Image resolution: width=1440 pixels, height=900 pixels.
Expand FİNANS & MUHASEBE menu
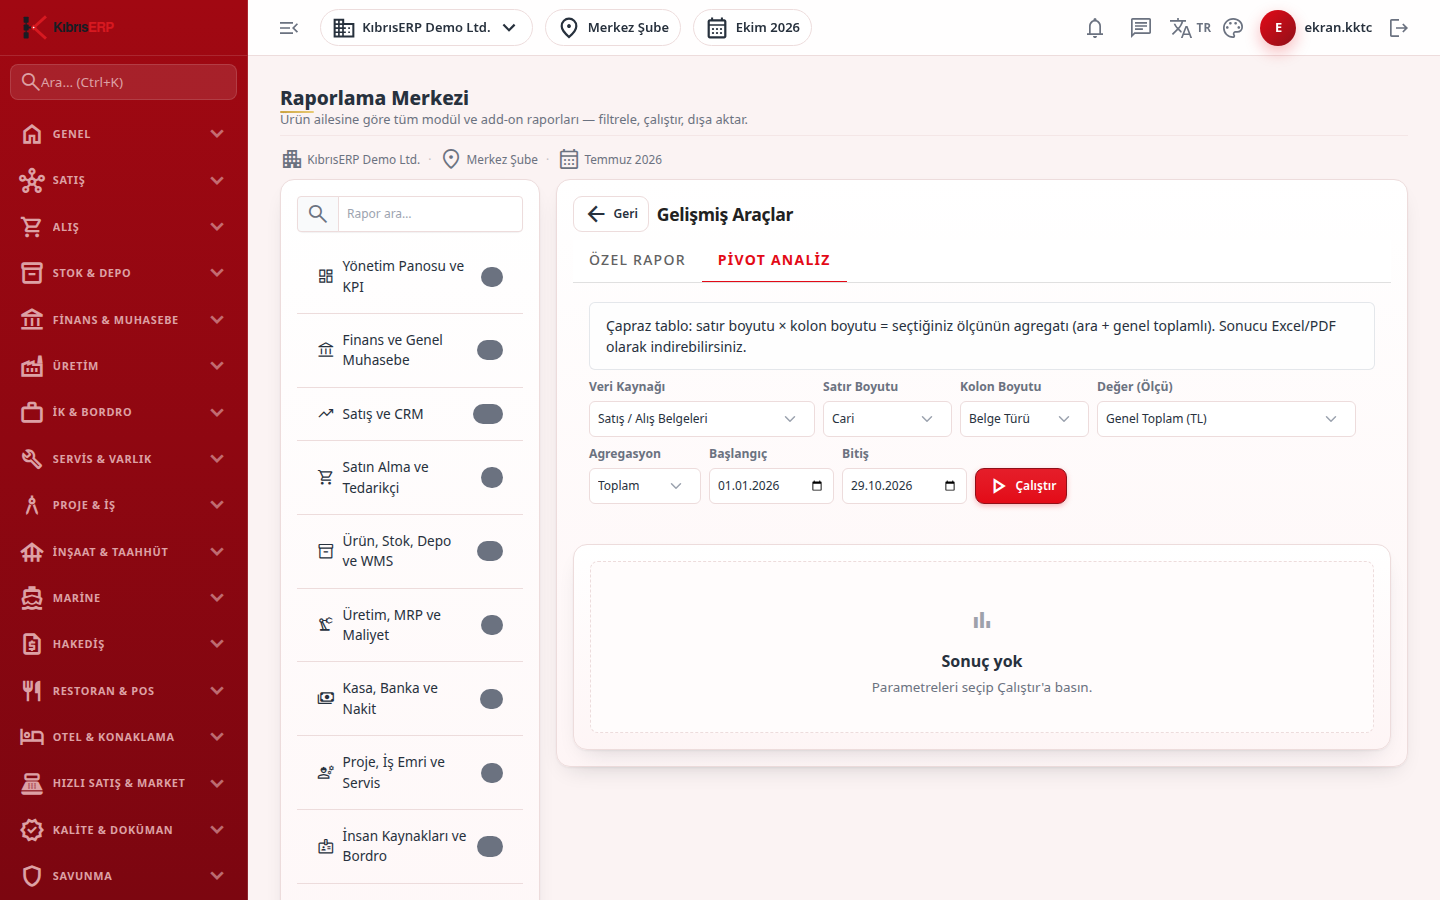pyautogui.click(x=124, y=320)
